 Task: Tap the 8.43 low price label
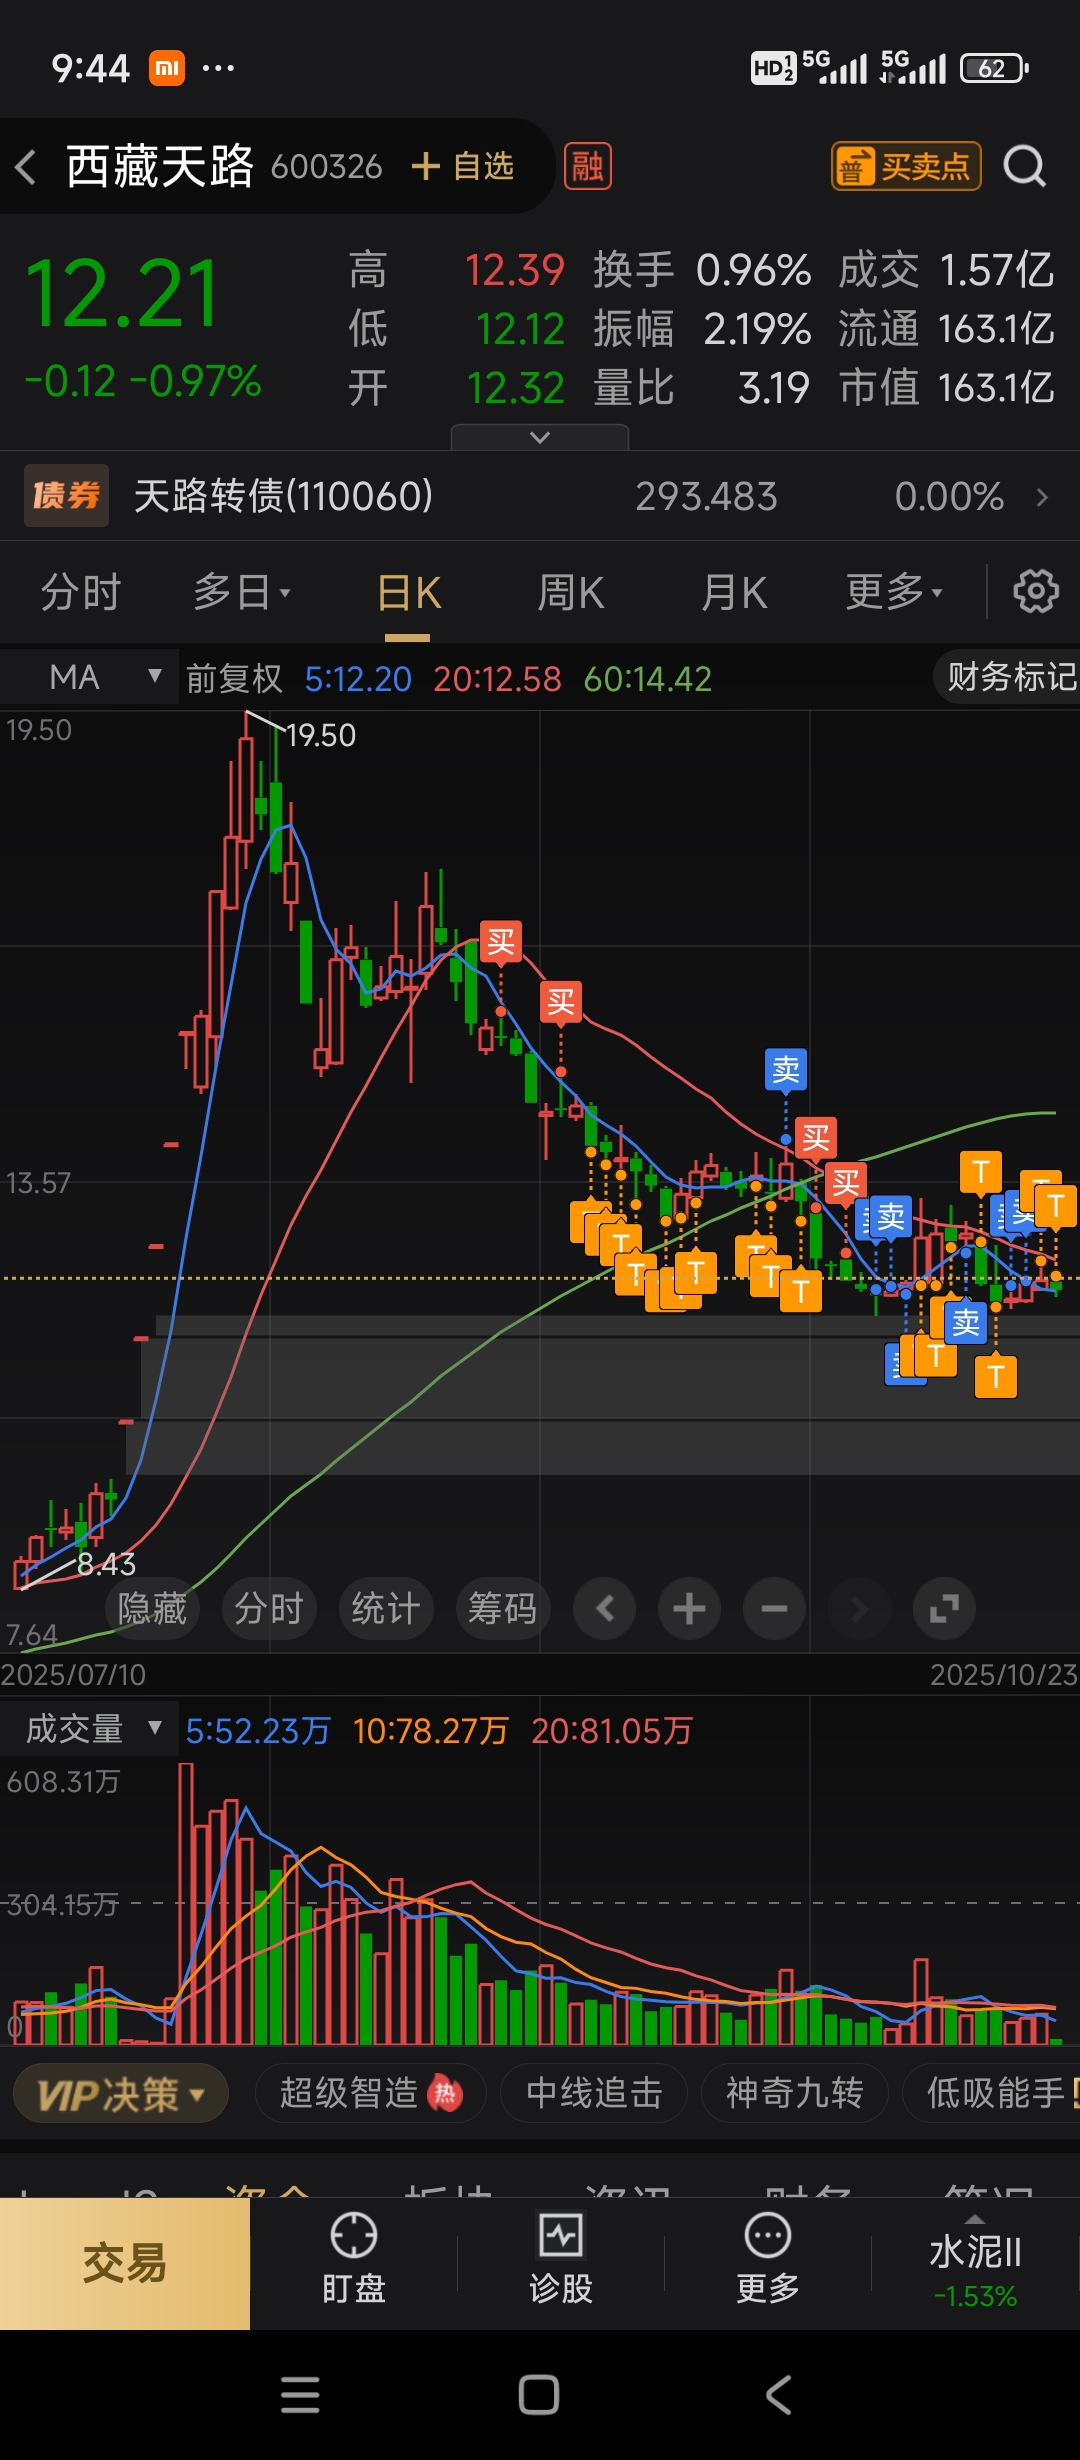[106, 1564]
